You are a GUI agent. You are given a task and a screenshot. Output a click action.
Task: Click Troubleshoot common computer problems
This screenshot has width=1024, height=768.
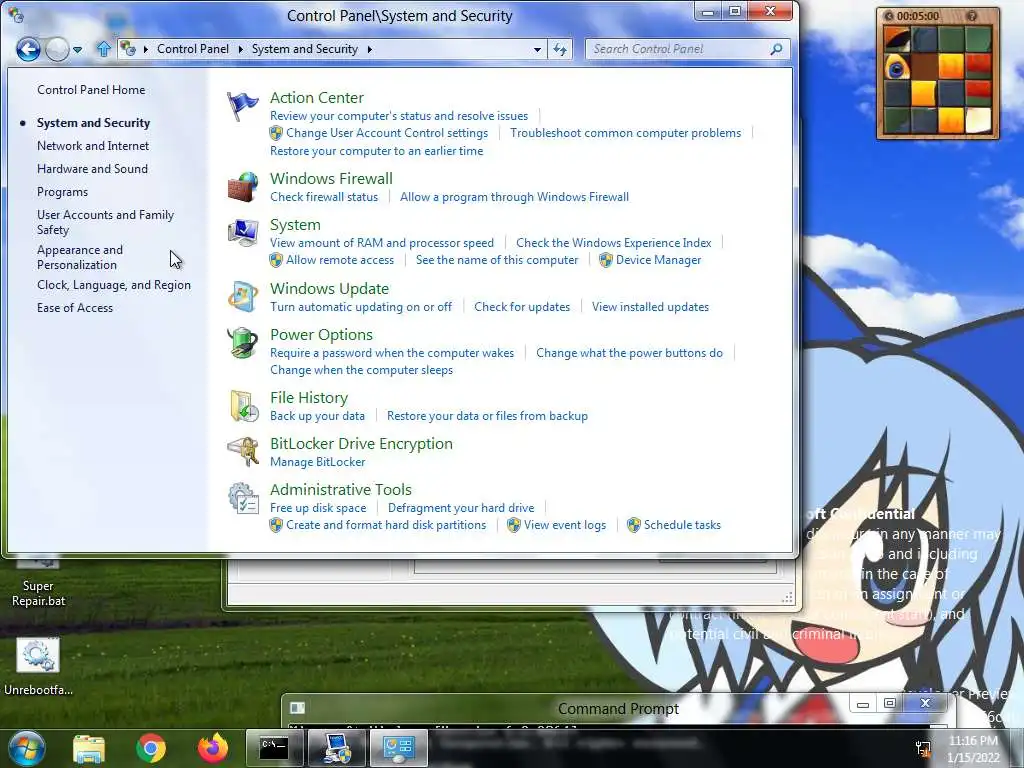pyautogui.click(x=626, y=133)
